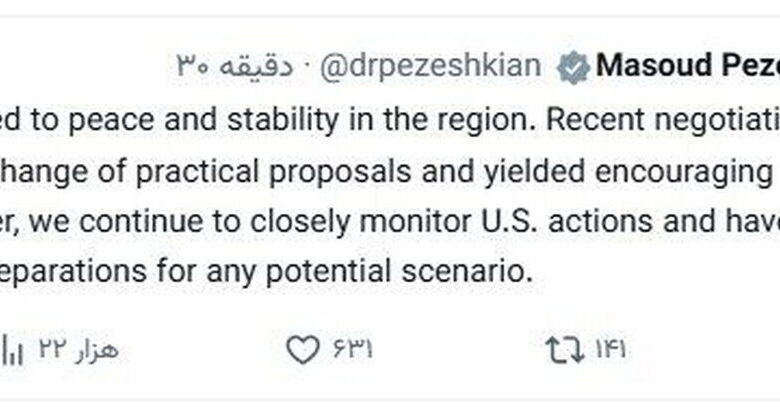780x416 pixels.
Task: Like the tweet with the heart icon
Action: pyautogui.click(x=302, y=350)
